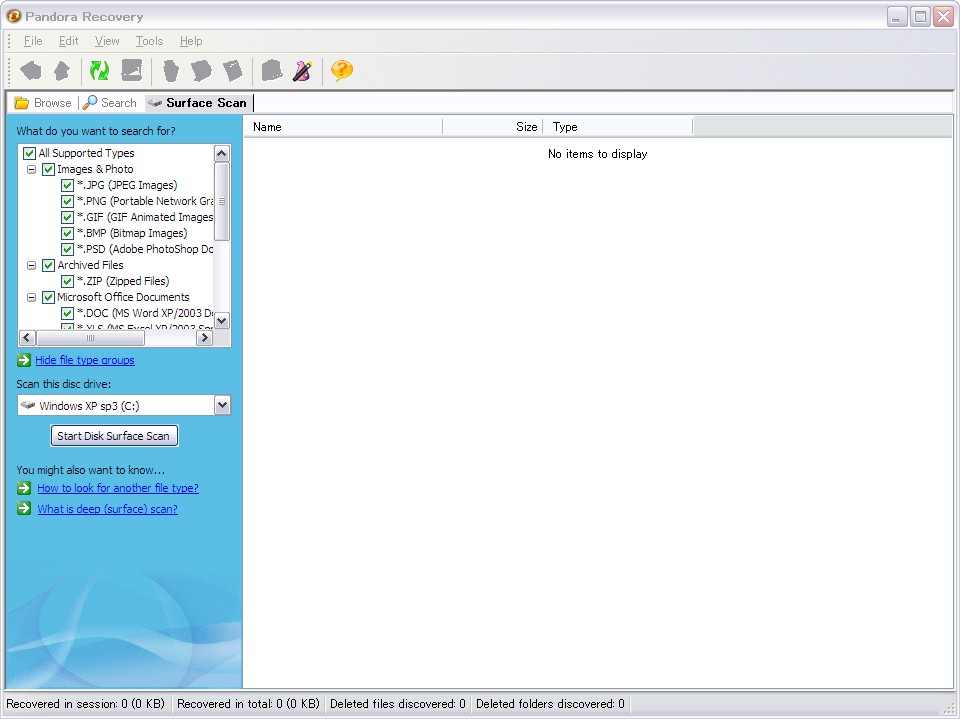
Task: Sort results by the Size column header
Action: pos(492,127)
